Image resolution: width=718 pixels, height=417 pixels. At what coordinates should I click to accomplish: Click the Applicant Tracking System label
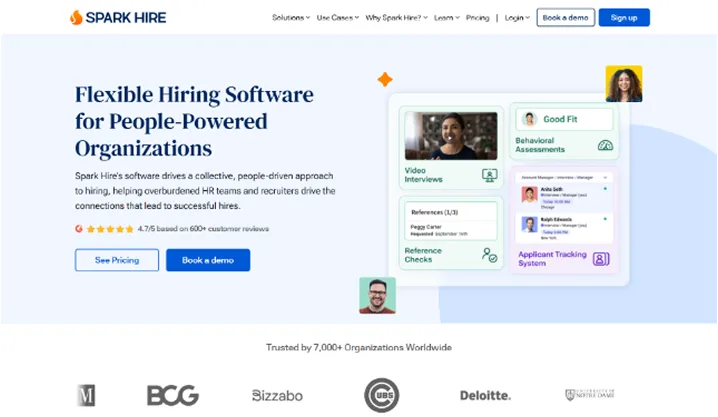(x=552, y=259)
